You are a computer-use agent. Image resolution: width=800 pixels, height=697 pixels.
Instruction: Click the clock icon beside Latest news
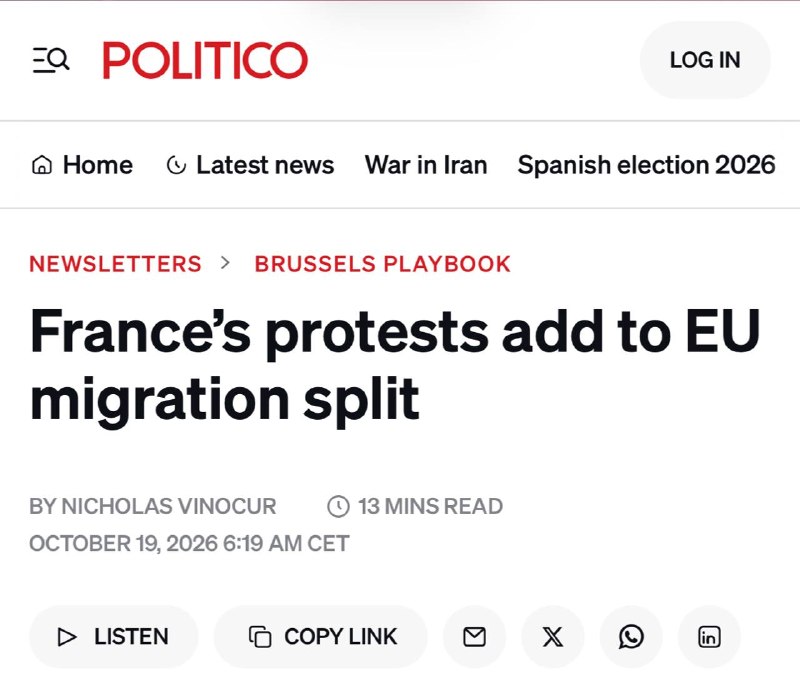coord(177,165)
